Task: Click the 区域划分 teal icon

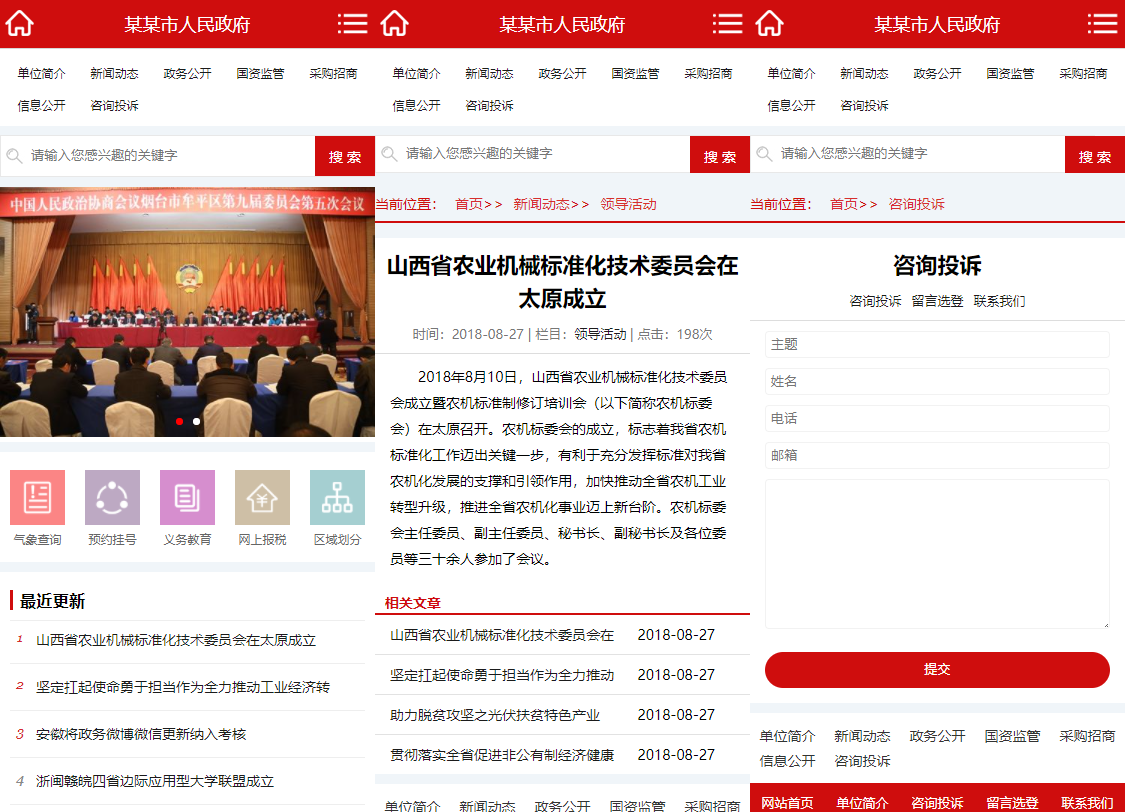Action: coord(337,497)
